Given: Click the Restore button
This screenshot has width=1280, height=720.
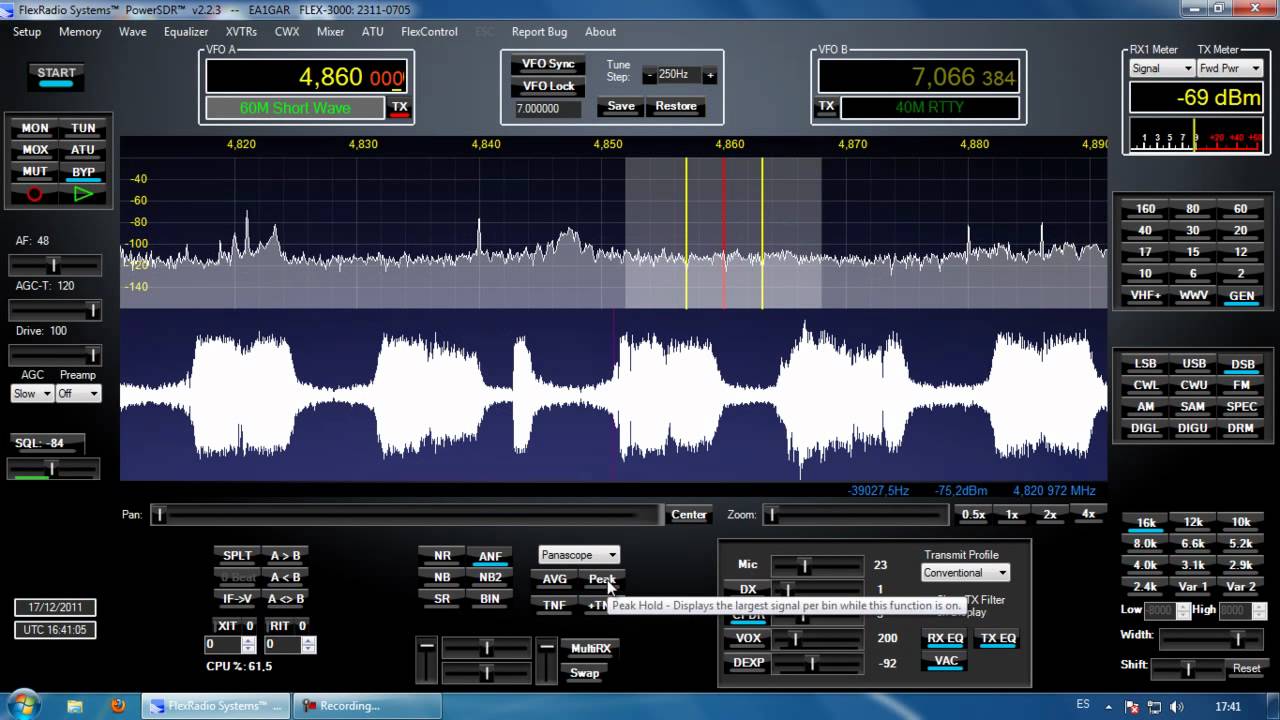Looking at the screenshot, I should (676, 106).
